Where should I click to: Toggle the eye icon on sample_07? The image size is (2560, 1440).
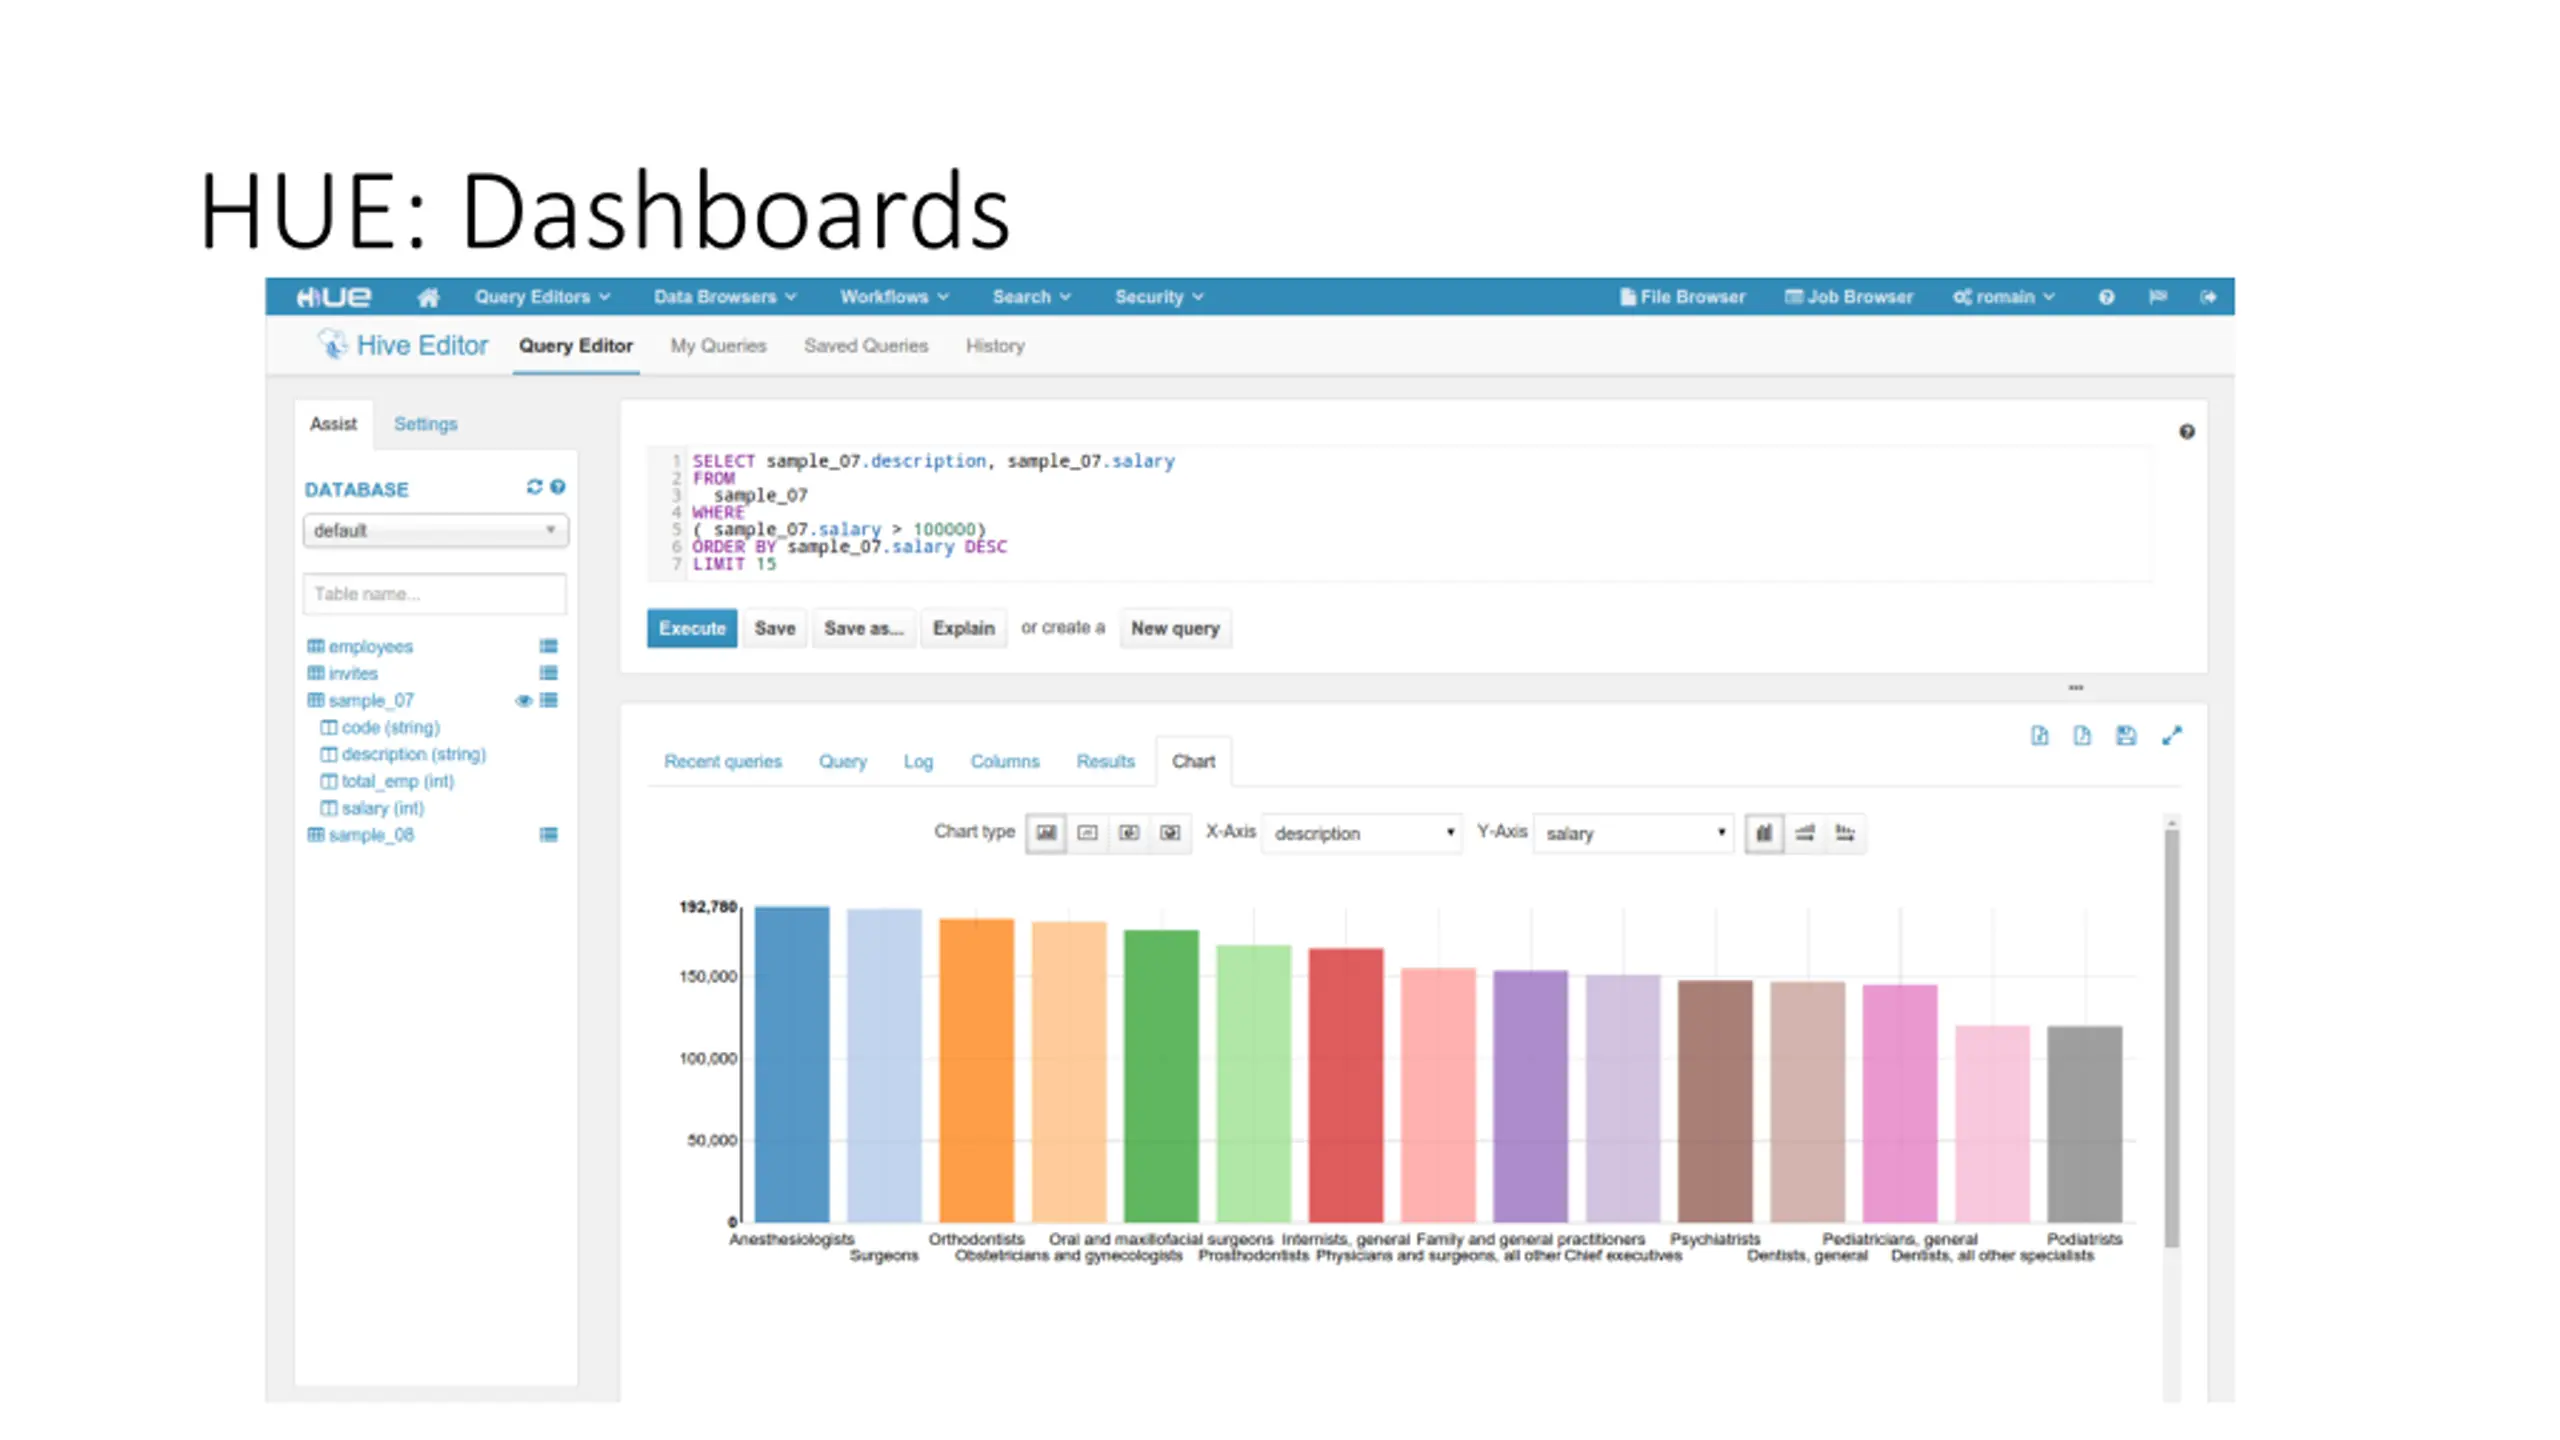click(523, 701)
